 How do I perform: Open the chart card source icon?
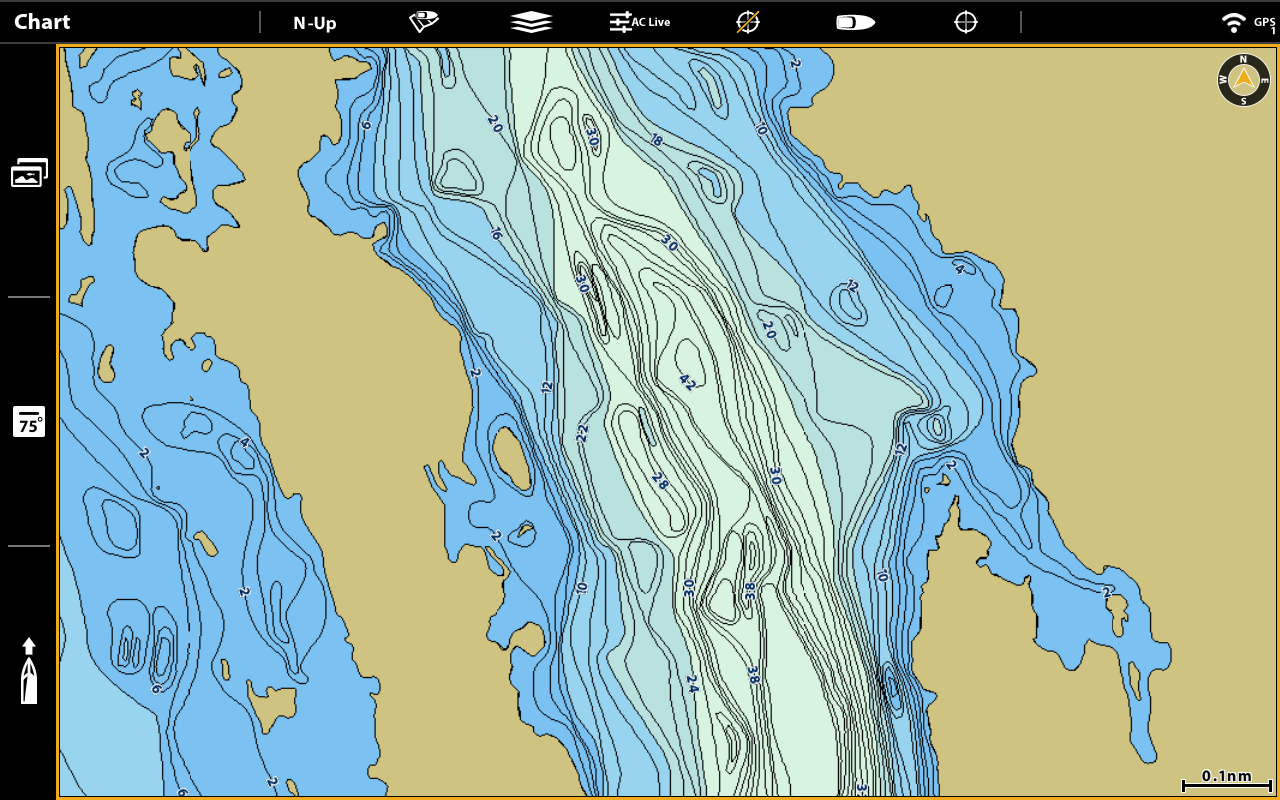[x=424, y=22]
